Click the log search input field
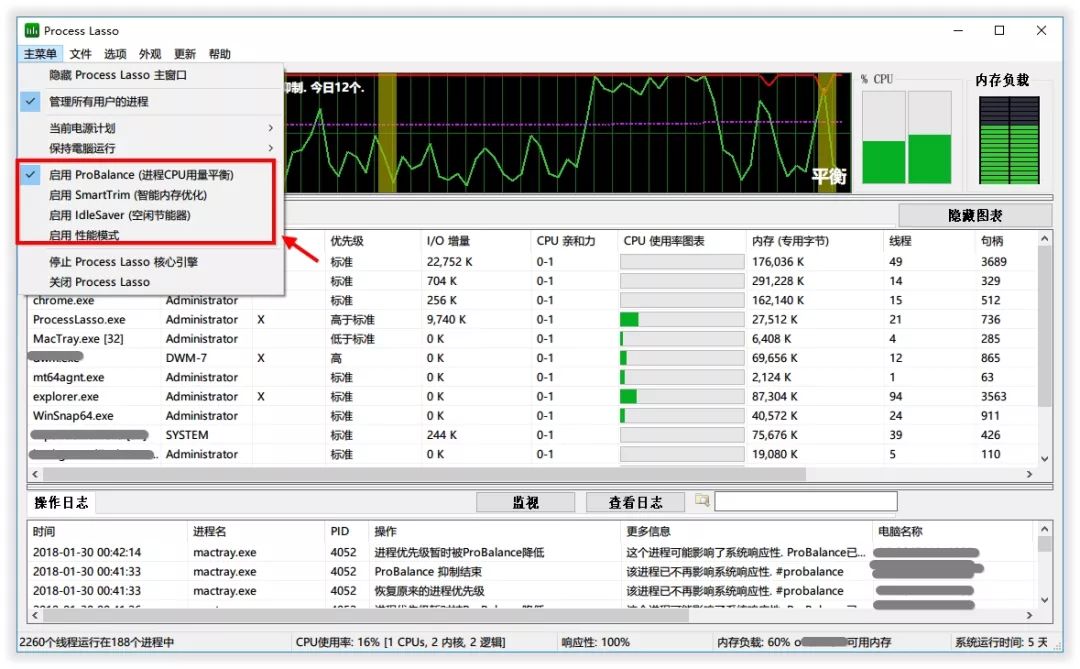 tap(806, 501)
